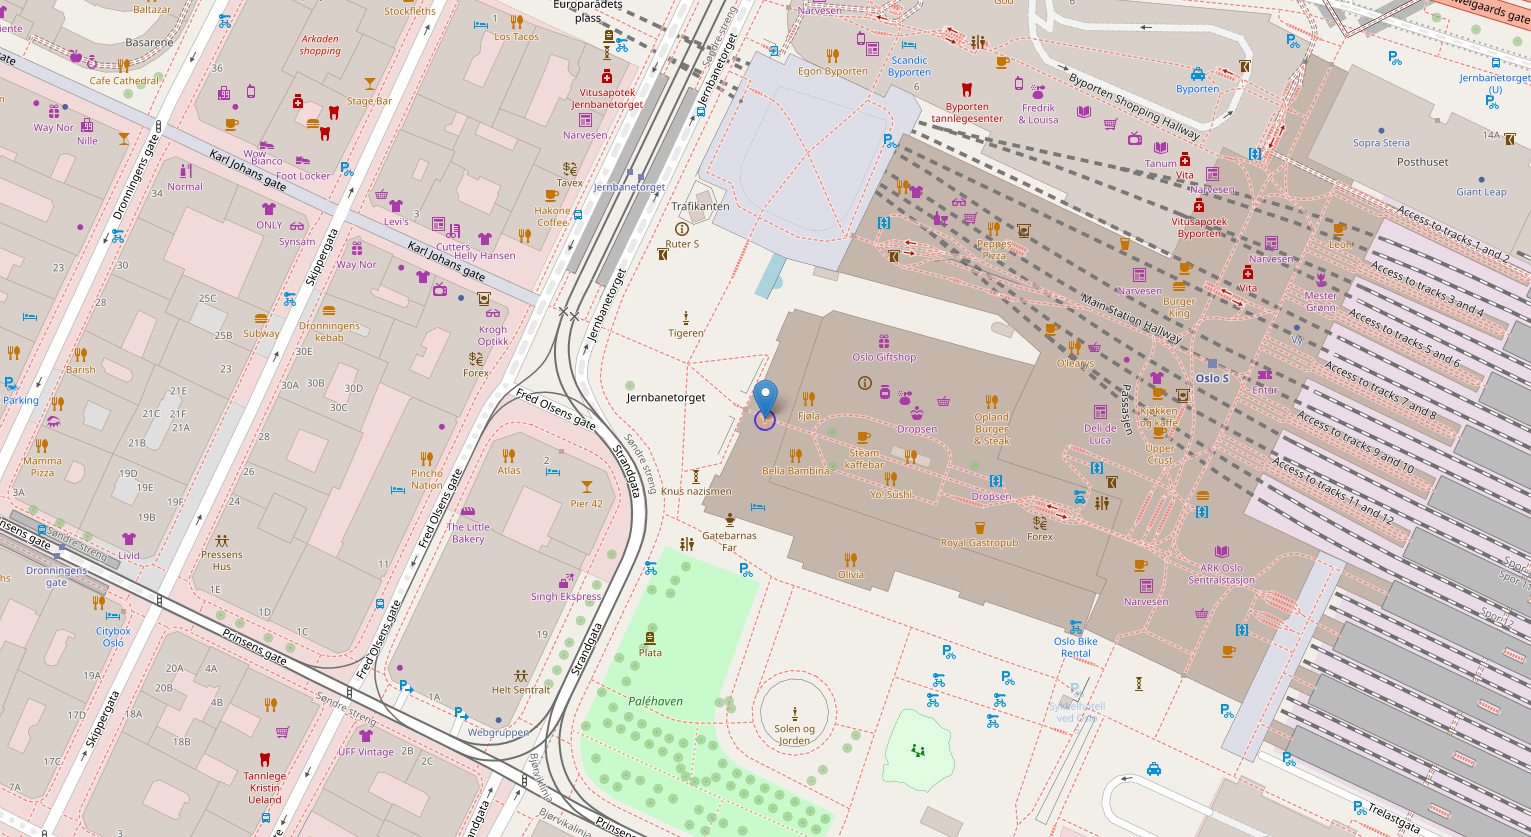Click the Oslo S station label
This screenshot has width=1531, height=837.
(x=1212, y=378)
